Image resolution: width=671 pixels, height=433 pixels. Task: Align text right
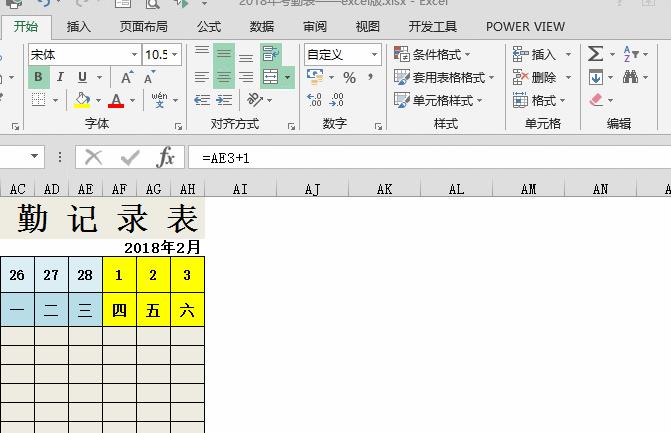tap(246, 77)
